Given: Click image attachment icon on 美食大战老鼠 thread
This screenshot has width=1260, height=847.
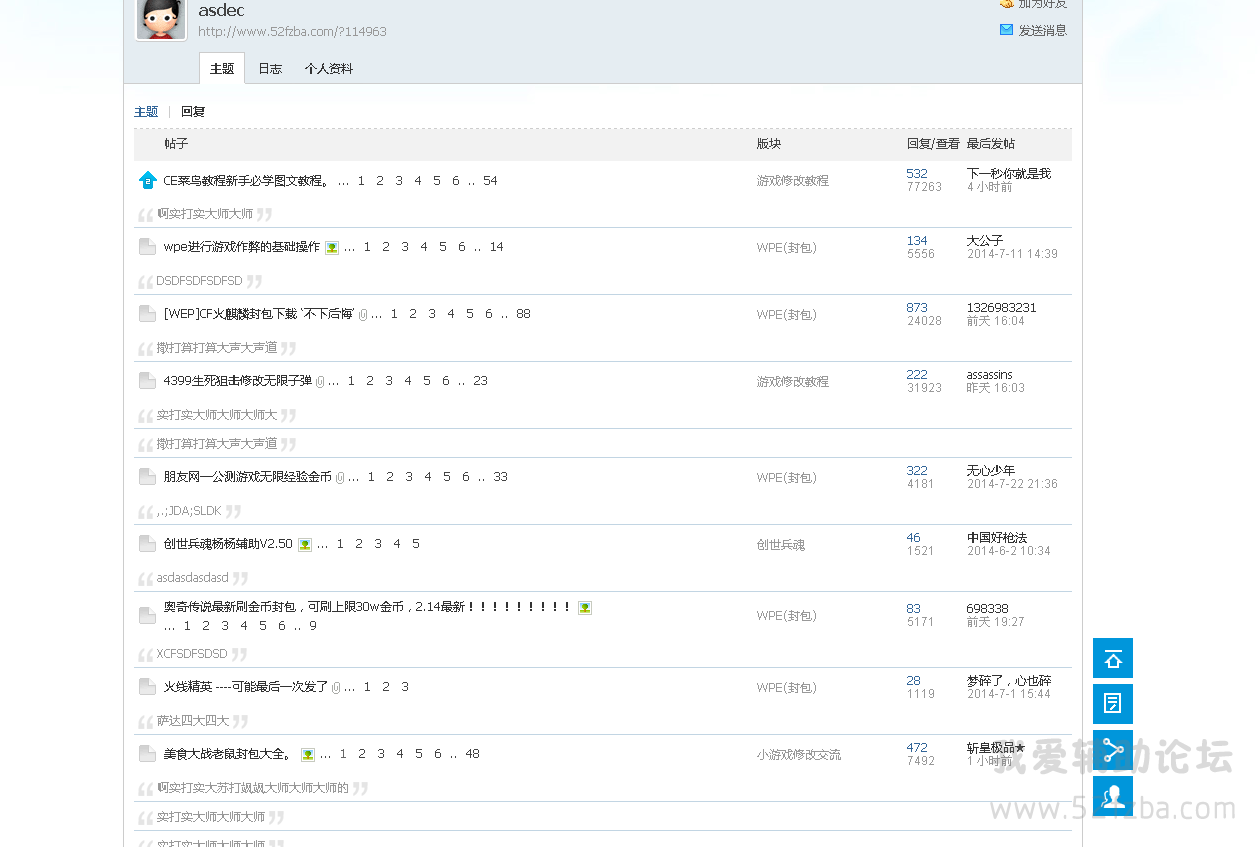Looking at the screenshot, I should [x=308, y=755].
